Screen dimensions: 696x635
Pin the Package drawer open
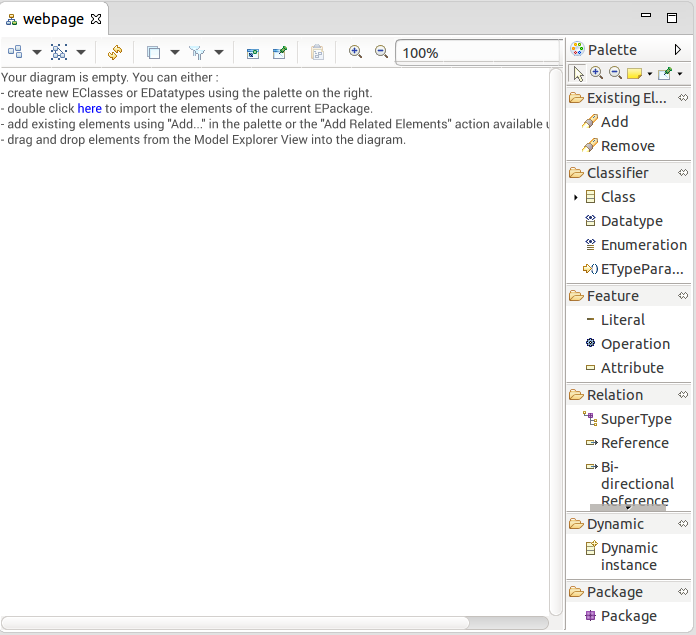683,591
